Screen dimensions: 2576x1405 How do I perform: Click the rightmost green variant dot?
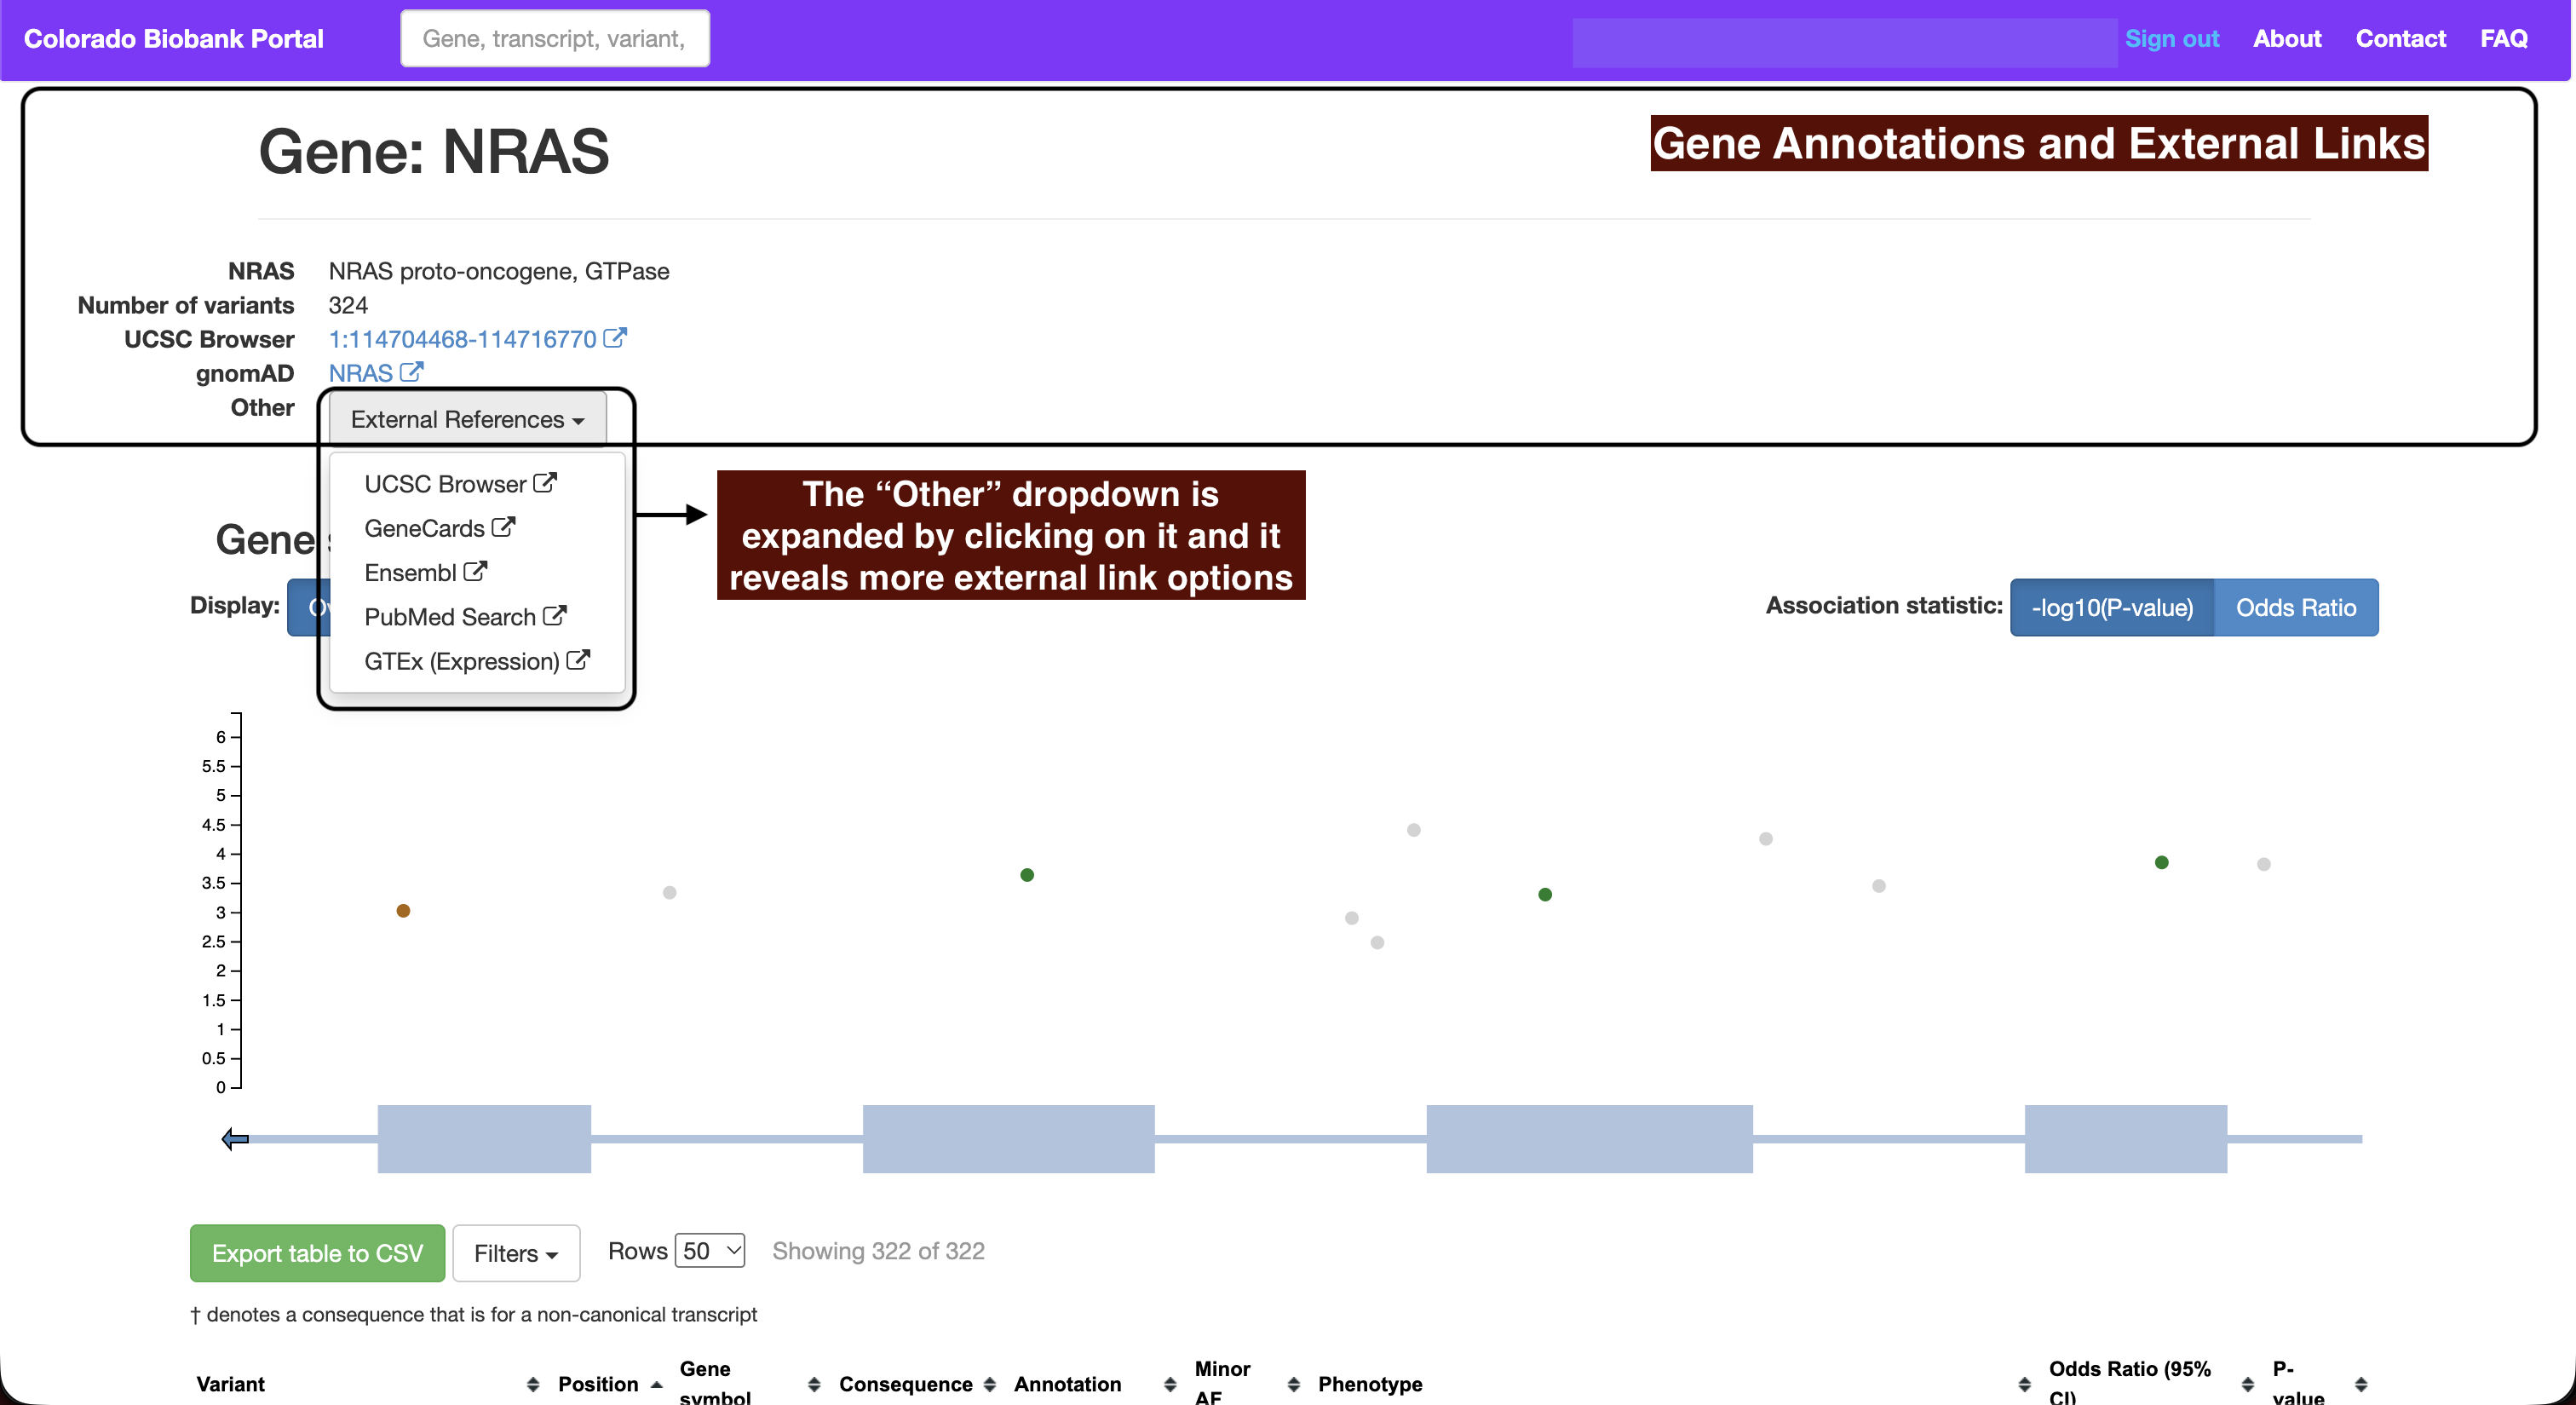(x=2161, y=861)
